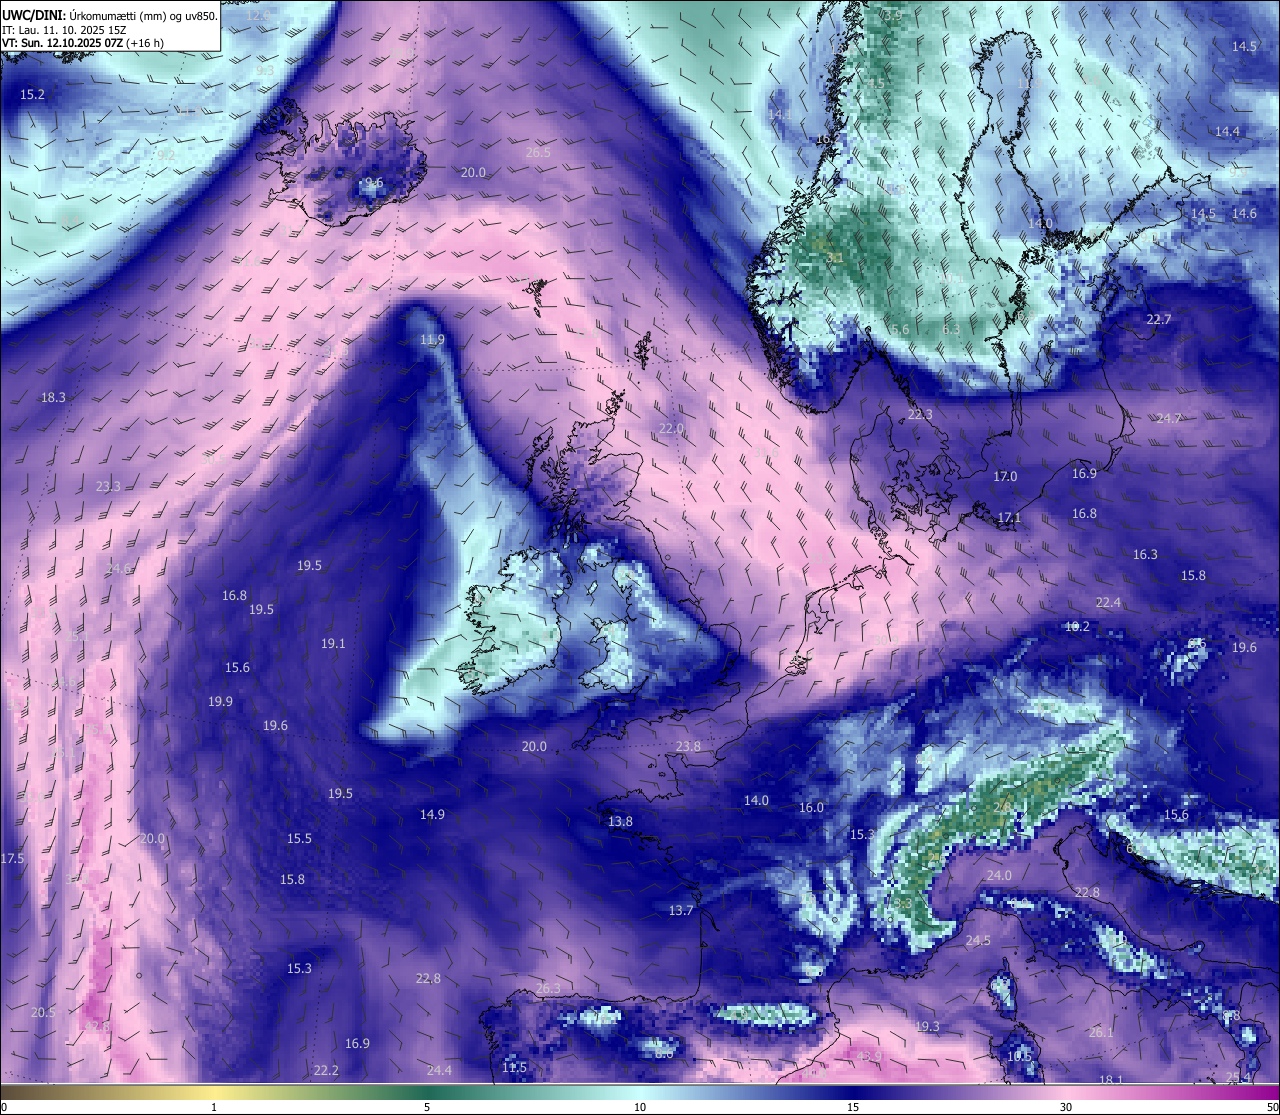The height and width of the screenshot is (1115, 1280).
Task: Click the 24.4 value near Portugal
Action: coord(439,1071)
